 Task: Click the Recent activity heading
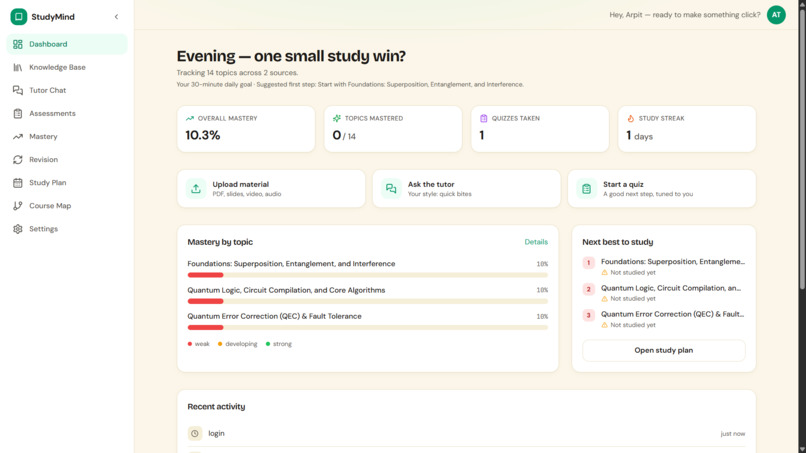click(216, 407)
